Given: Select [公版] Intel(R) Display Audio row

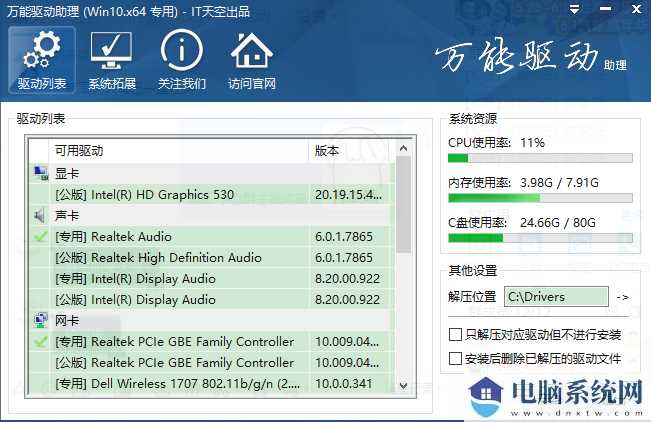Looking at the screenshot, I should pyautogui.click(x=210, y=299).
